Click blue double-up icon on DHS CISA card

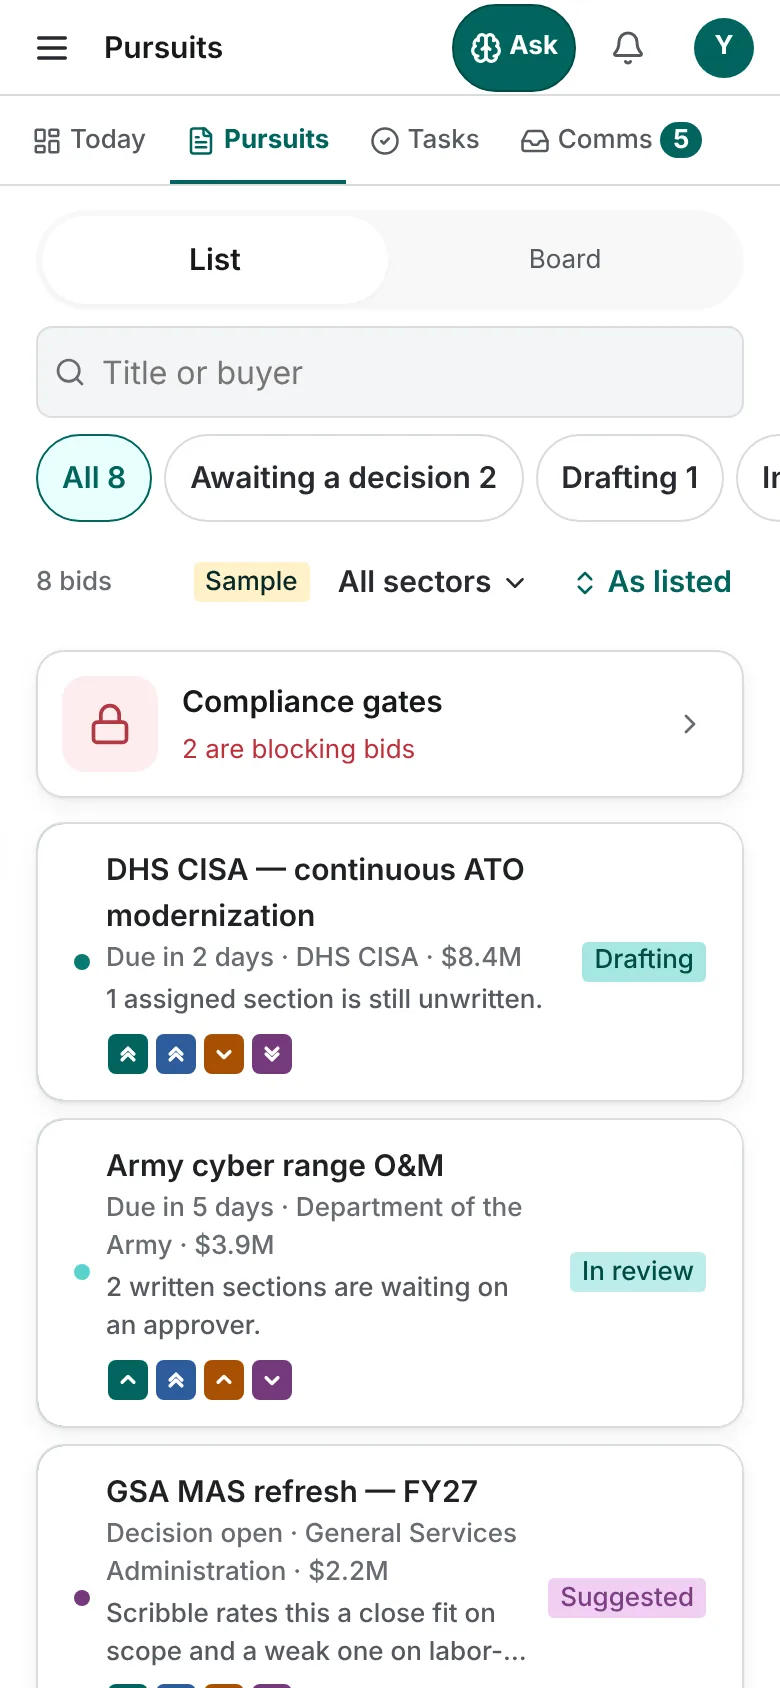176,1054
